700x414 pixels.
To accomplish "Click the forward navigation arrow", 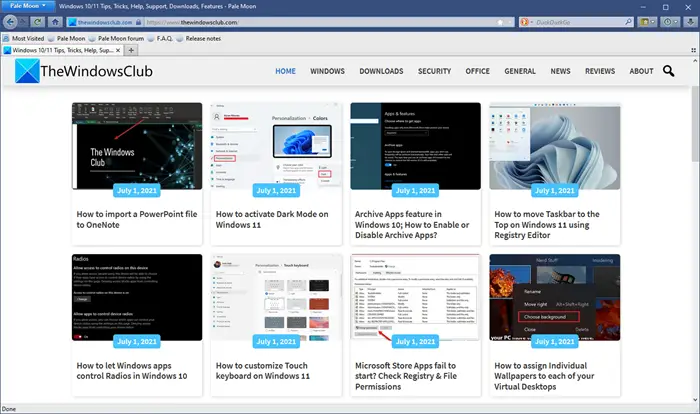I will (x=23, y=22).
